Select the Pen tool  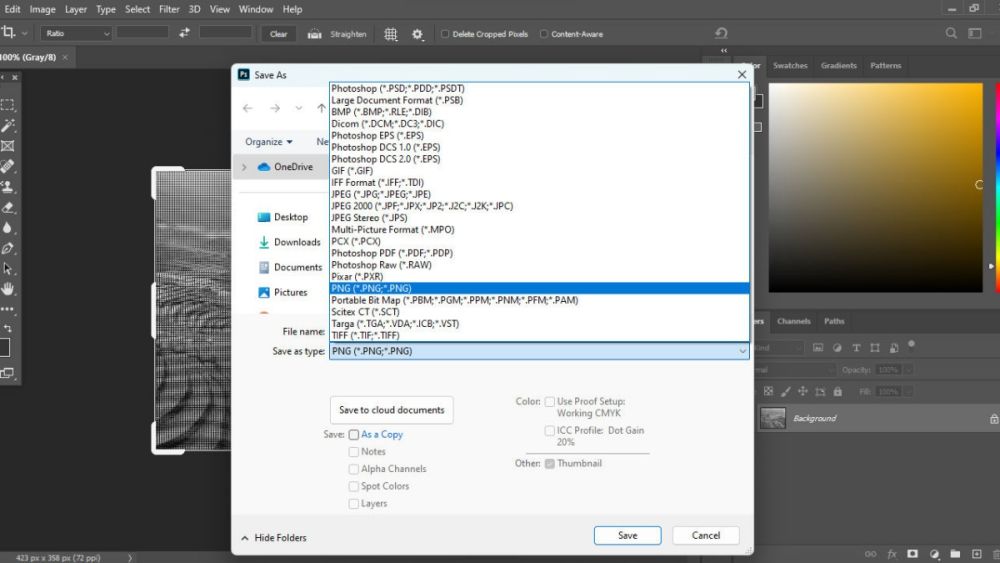[8, 248]
